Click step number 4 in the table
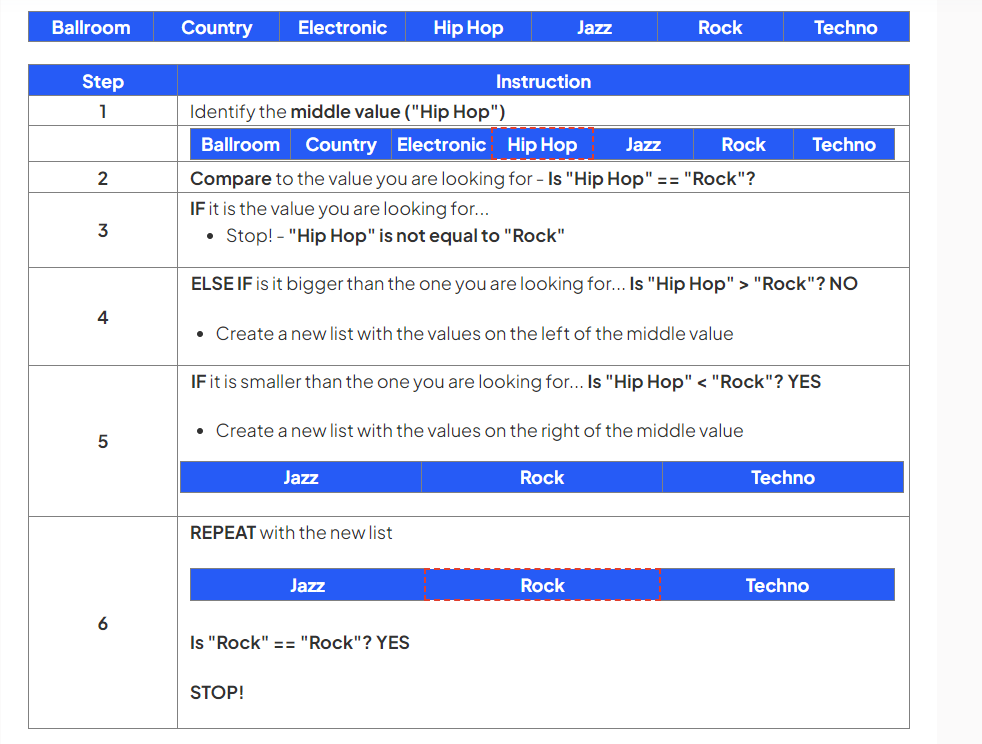The image size is (982, 744). click(x=103, y=317)
